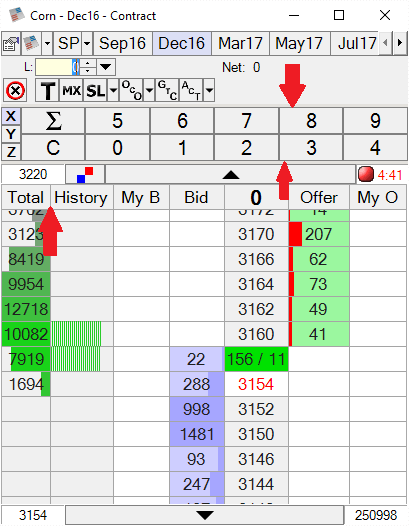Screen dimensions: 409x526
Task: Click the Sigma sum quantity button
Action: (53, 121)
